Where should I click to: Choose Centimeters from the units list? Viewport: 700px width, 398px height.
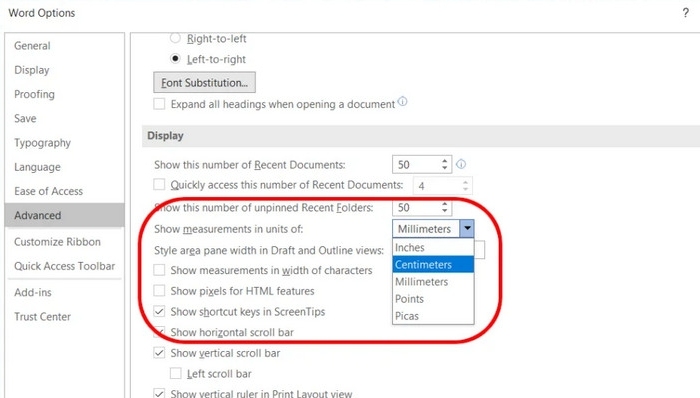433,264
